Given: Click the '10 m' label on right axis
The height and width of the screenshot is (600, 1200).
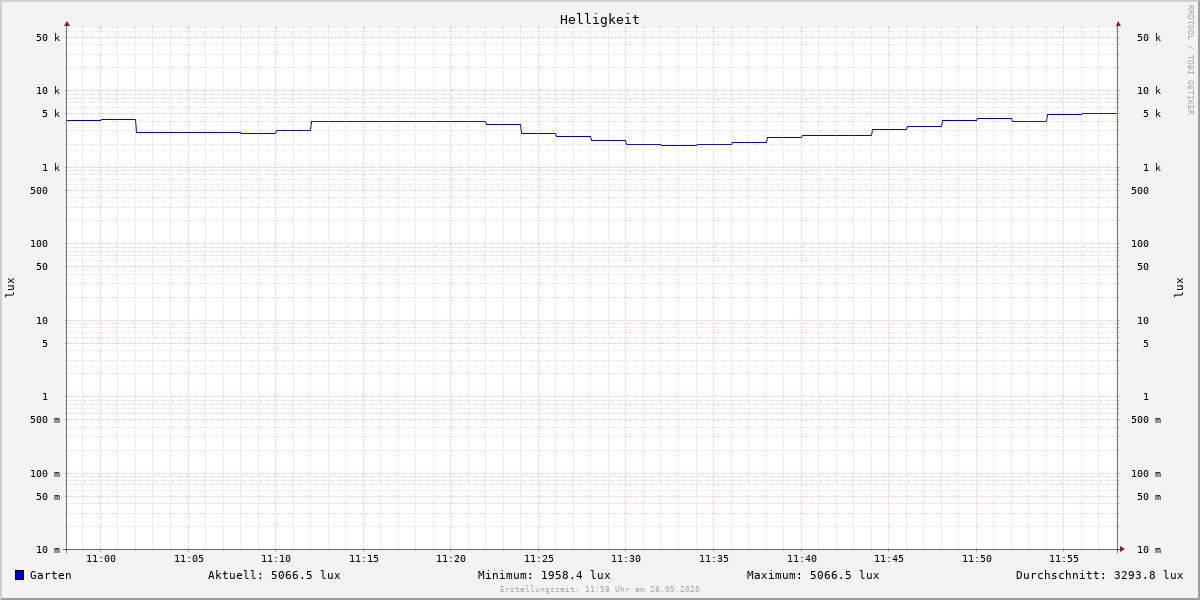Looking at the screenshot, I should coord(1149,550).
